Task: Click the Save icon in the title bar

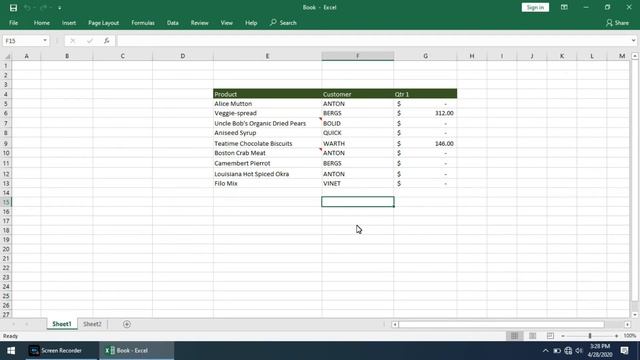Action: point(13,8)
